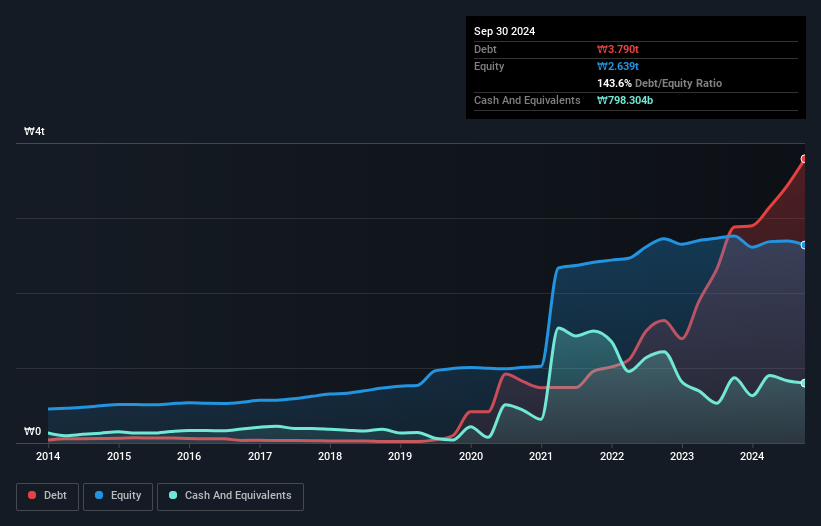Click the 2020 x-axis label
This screenshot has width=821, height=526.
[471, 456]
